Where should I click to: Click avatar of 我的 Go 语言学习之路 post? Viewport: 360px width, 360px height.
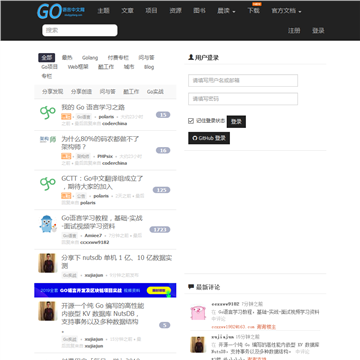tap(48, 113)
